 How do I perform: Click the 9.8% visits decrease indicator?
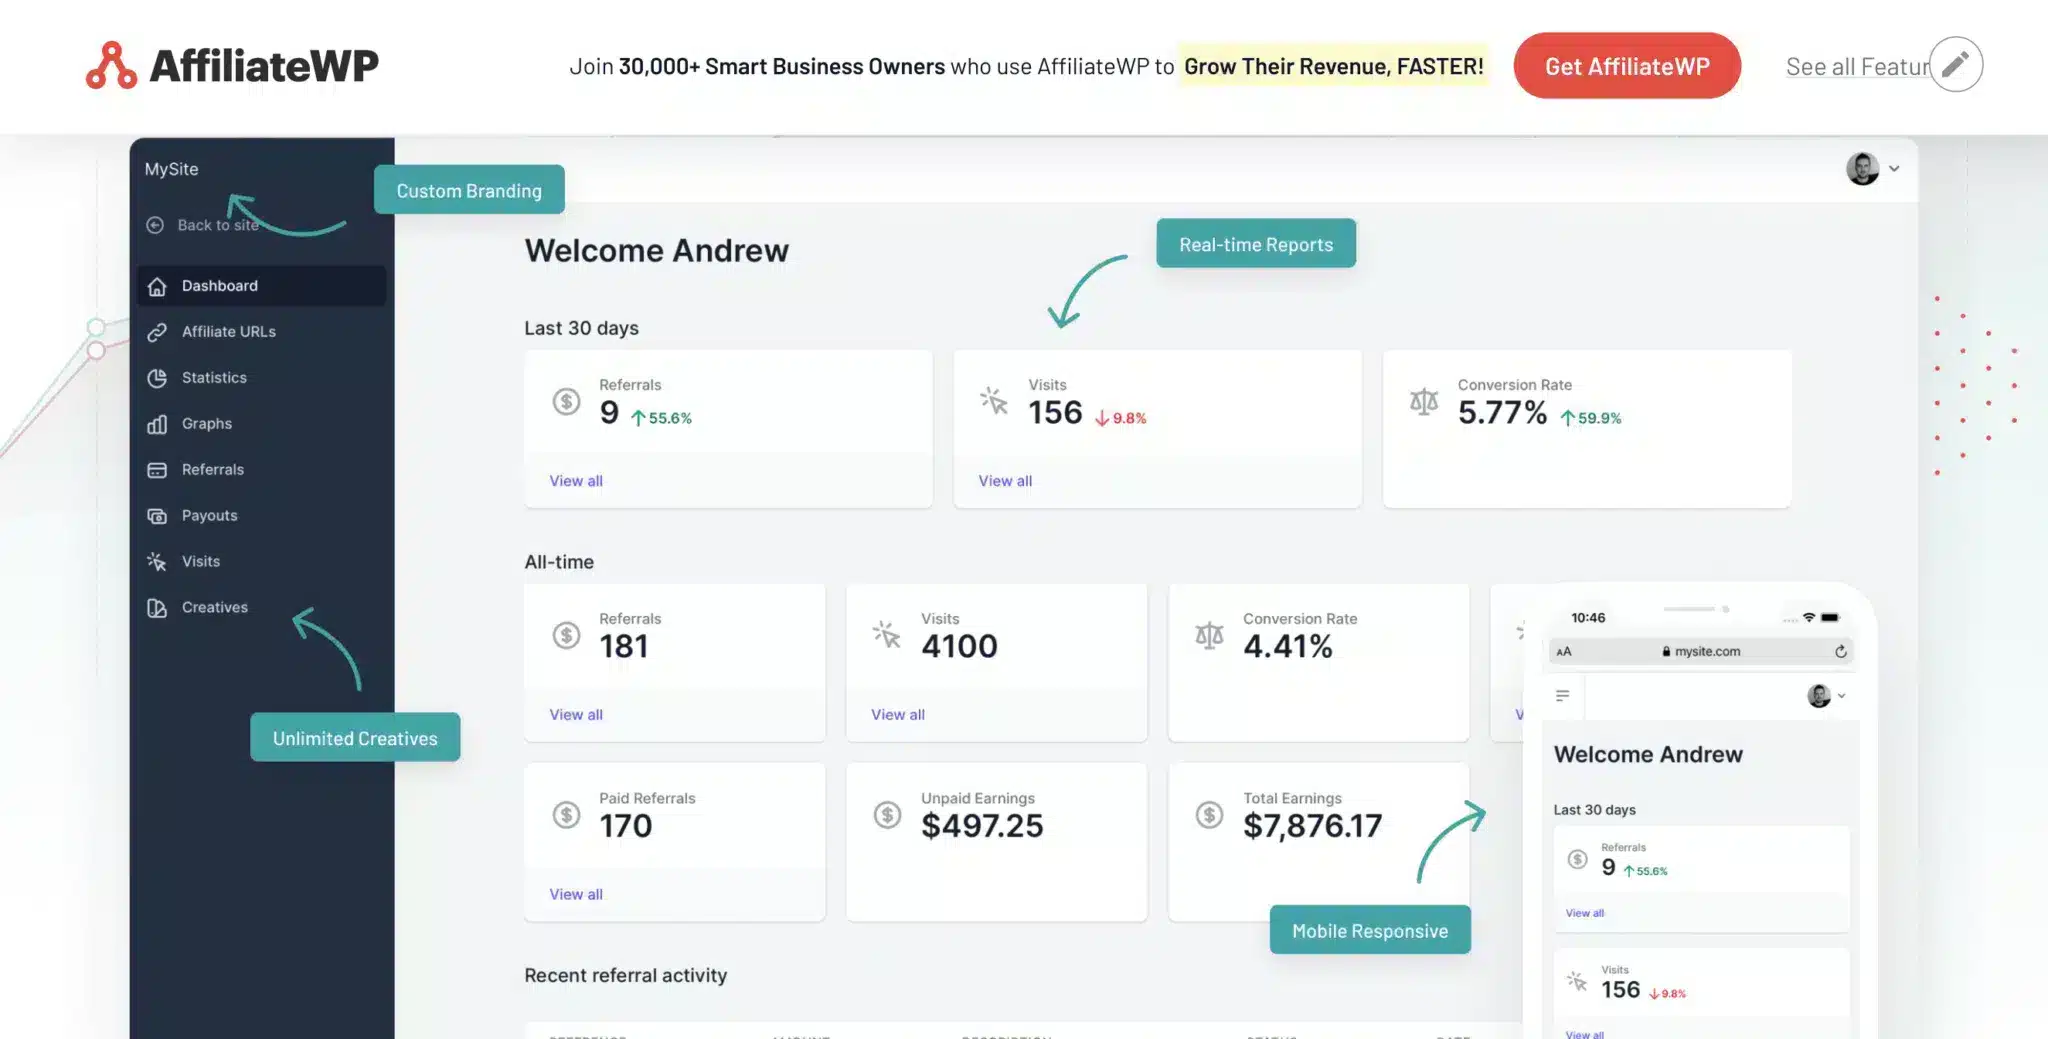(x=1120, y=418)
